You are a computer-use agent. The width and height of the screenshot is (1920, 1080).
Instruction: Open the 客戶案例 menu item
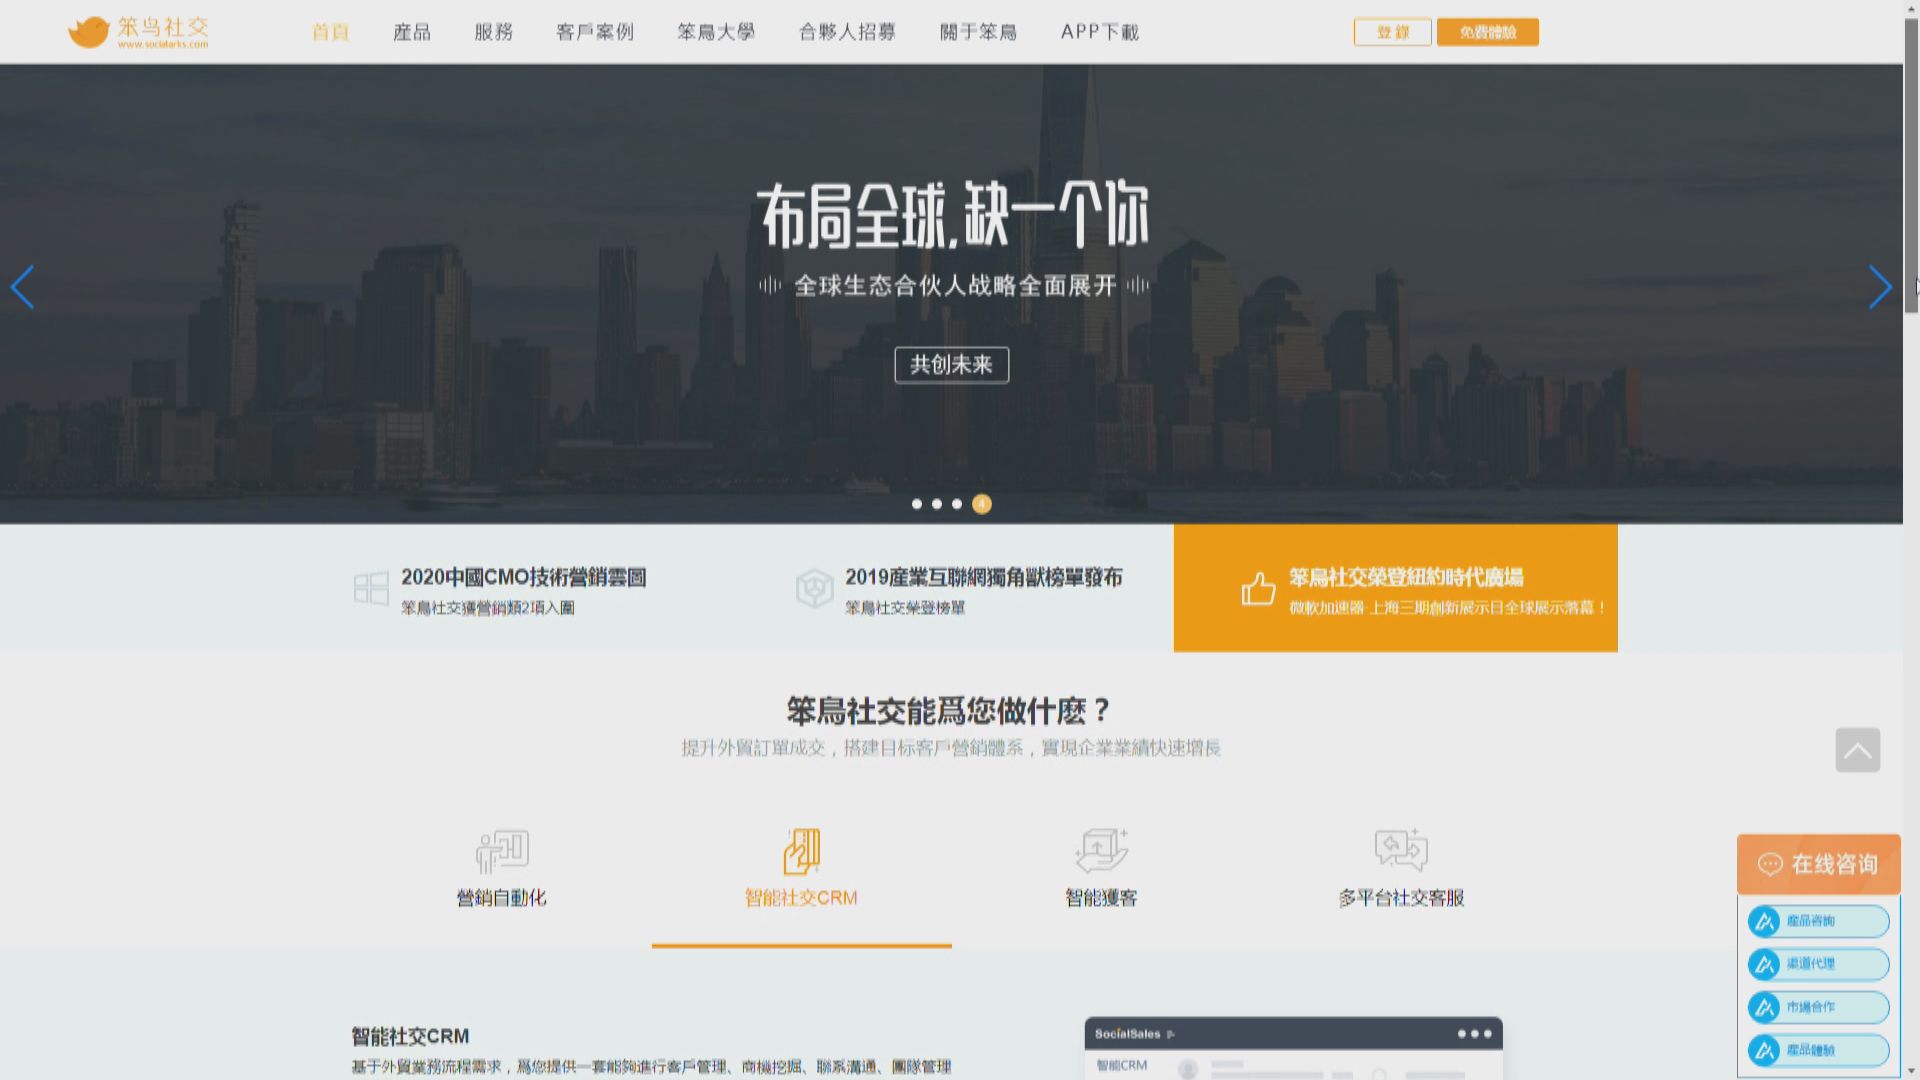pyautogui.click(x=594, y=32)
